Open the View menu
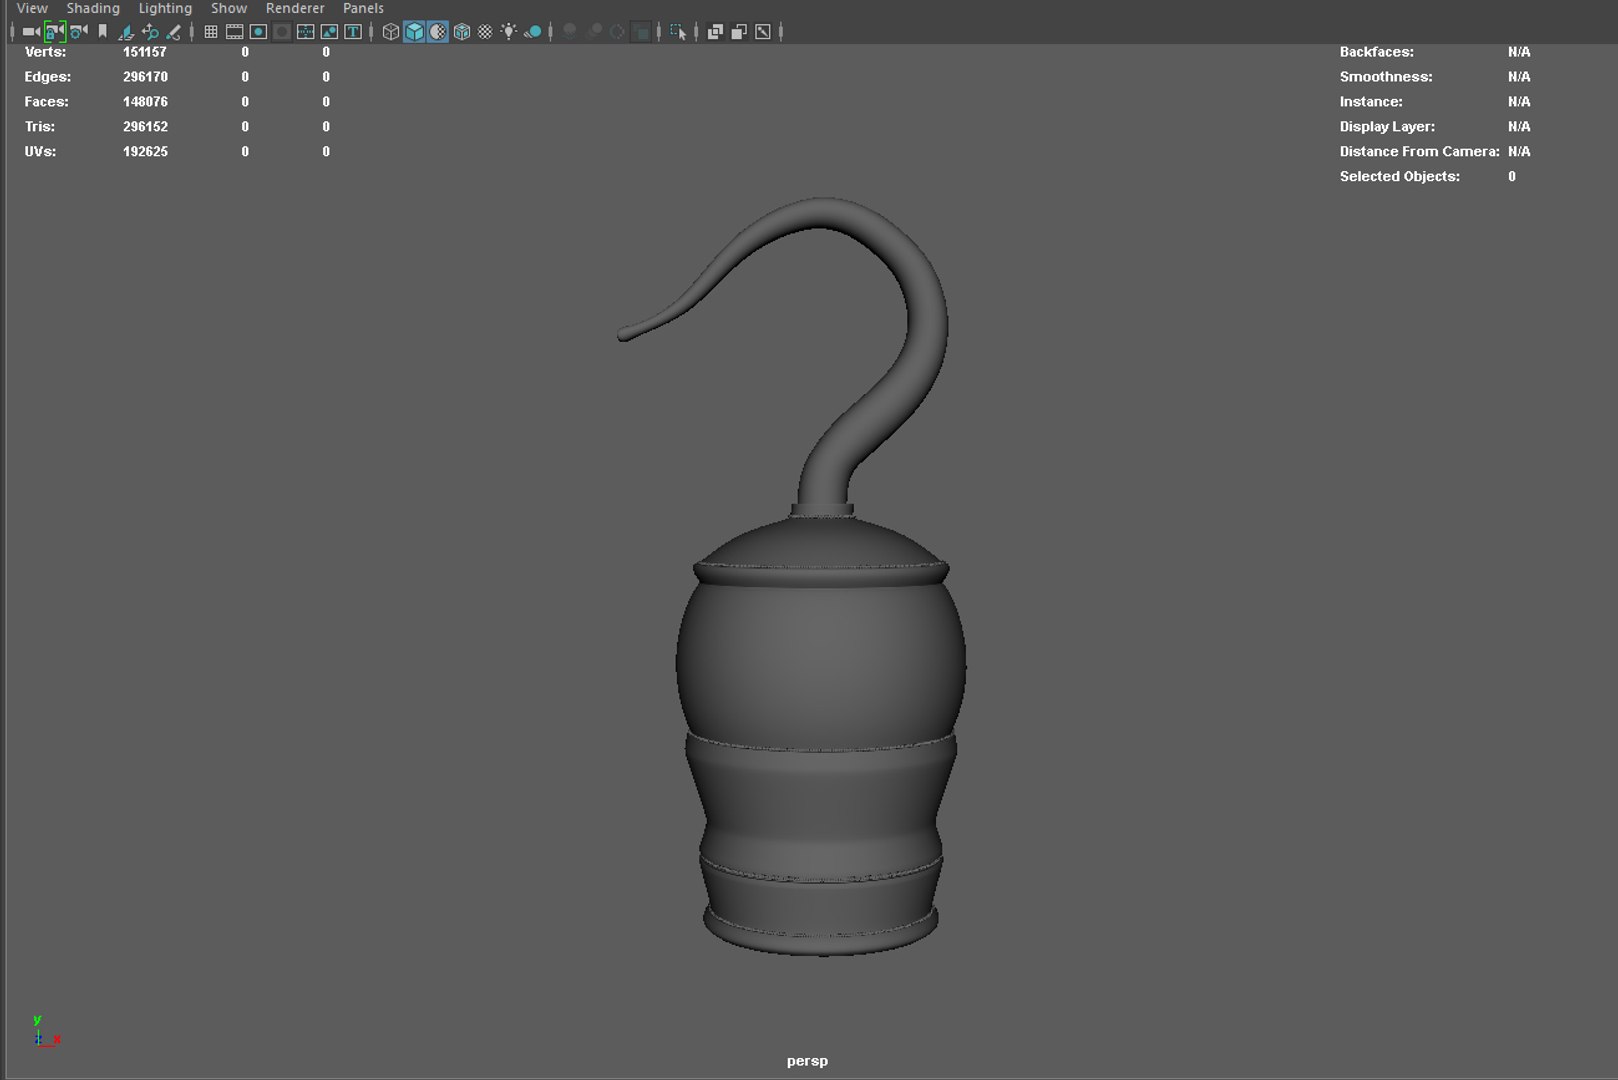This screenshot has width=1618, height=1080. (32, 8)
